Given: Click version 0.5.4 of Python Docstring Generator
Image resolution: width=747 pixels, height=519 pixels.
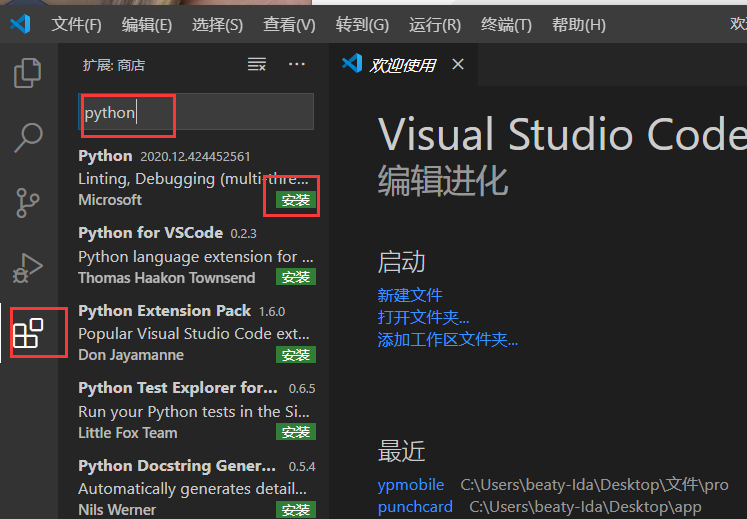Looking at the screenshot, I should (x=302, y=467).
